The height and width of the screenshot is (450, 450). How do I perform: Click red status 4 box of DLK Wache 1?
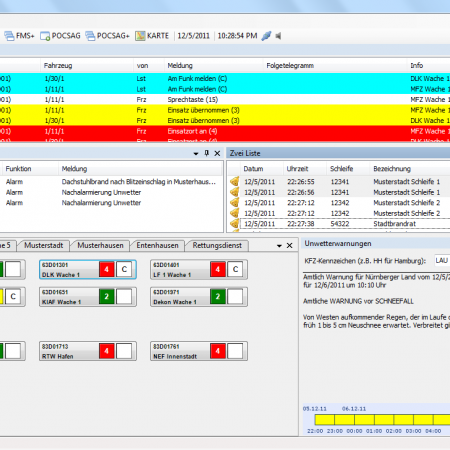(x=107, y=269)
